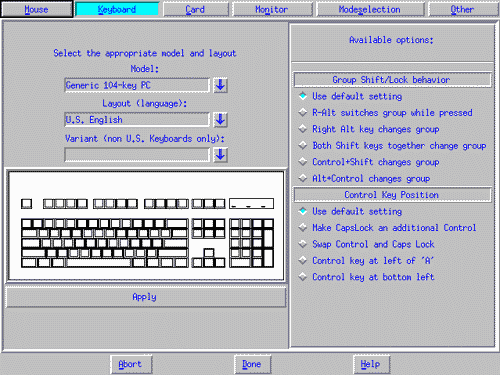Select R-Alt switches group while pressed
The height and width of the screenshot is (375, 500).
[x=386, y=113]
